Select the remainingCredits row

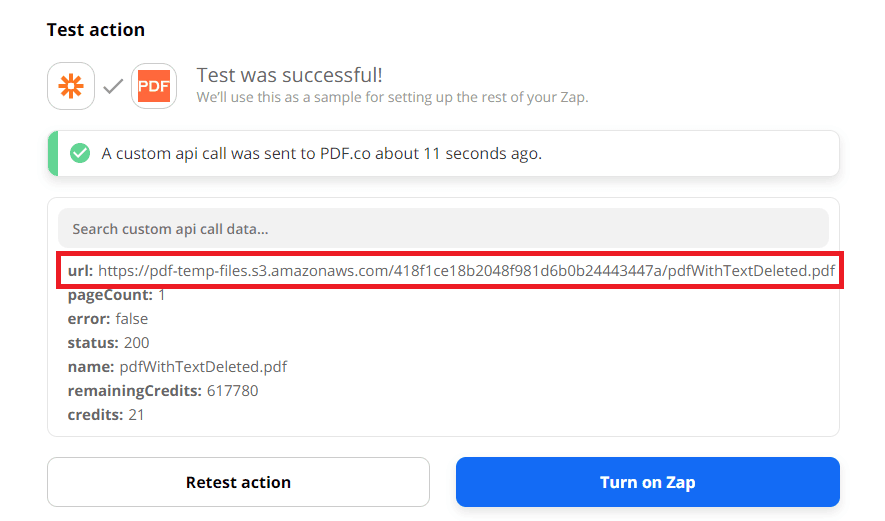coord(162,391)
